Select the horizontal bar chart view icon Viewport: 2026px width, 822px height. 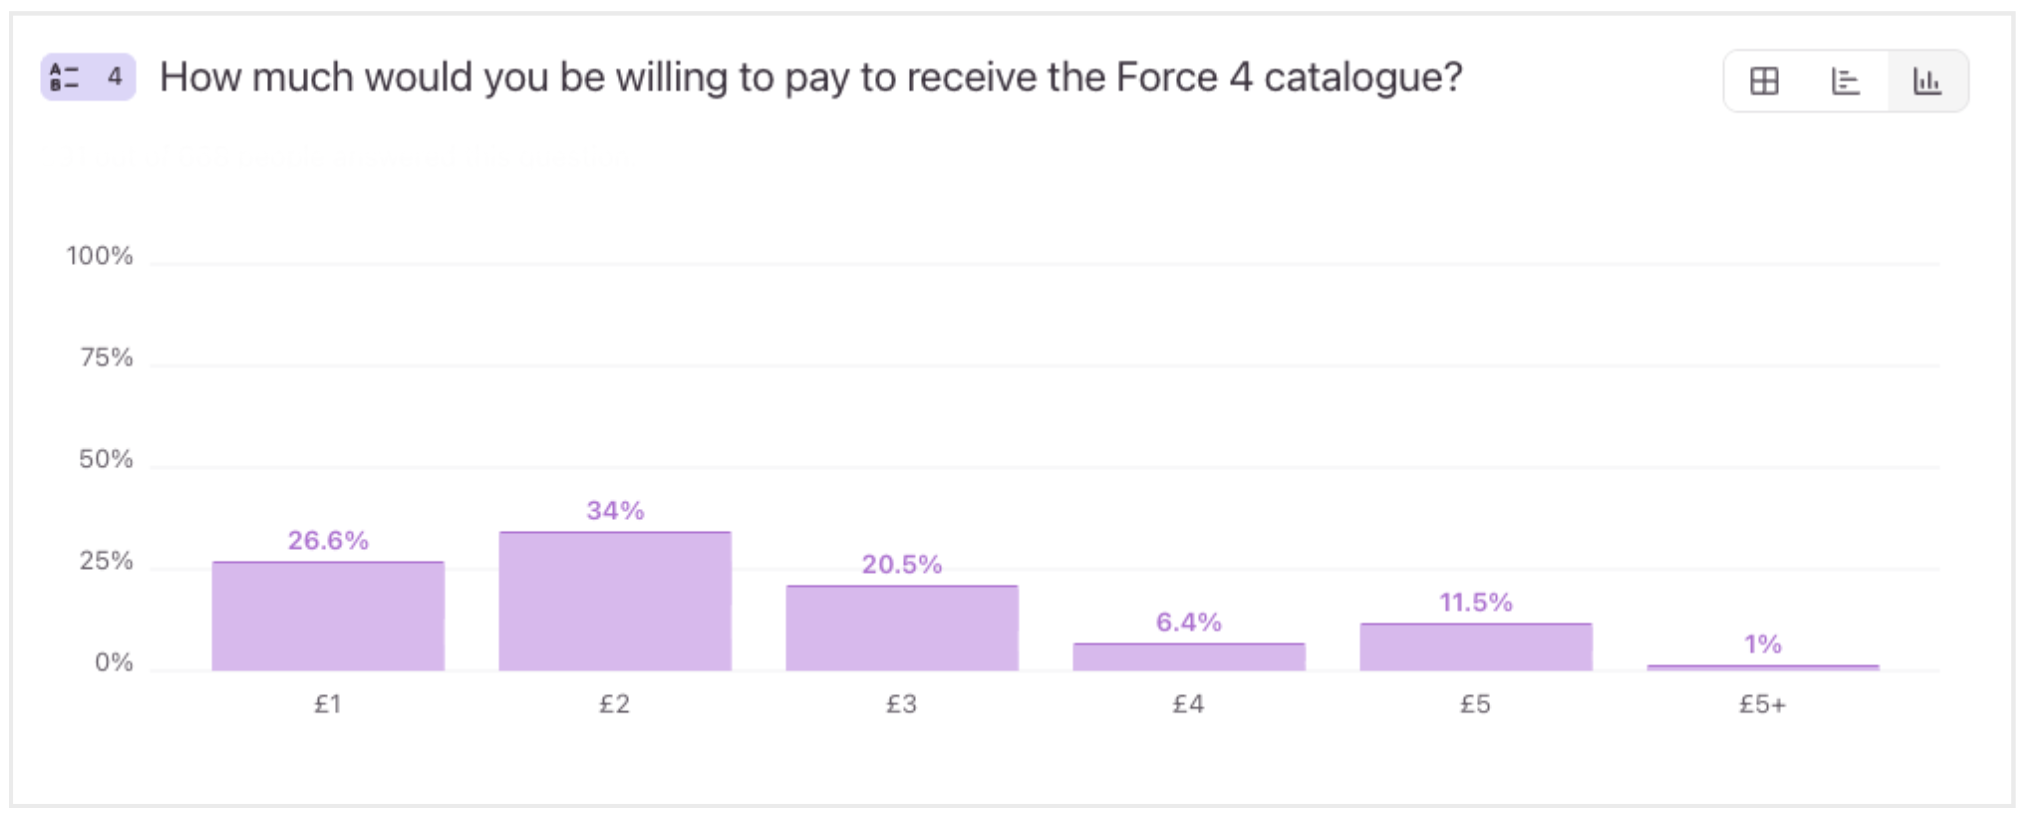point(1845,82)
